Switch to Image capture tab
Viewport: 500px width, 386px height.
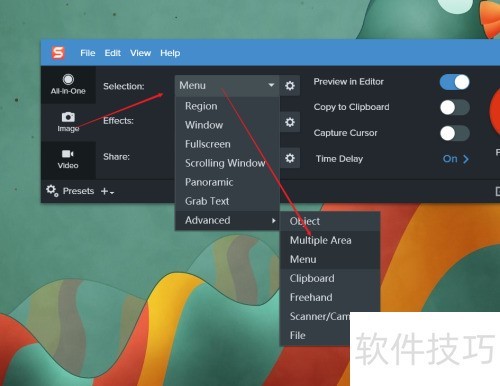[68, 122]
